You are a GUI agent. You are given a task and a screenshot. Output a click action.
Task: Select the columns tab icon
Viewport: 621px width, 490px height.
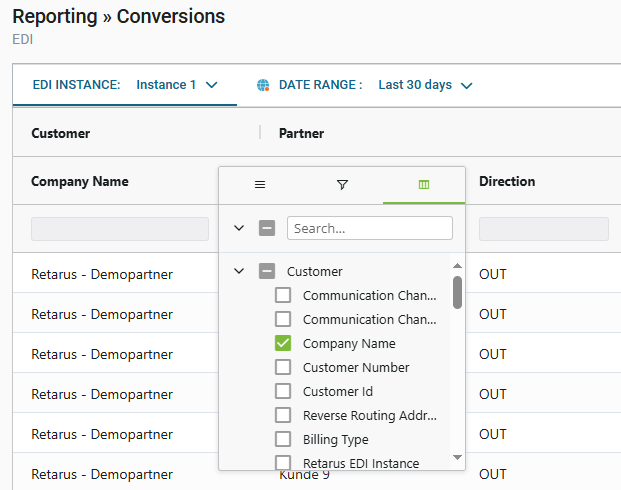click(x=424, y=185)
